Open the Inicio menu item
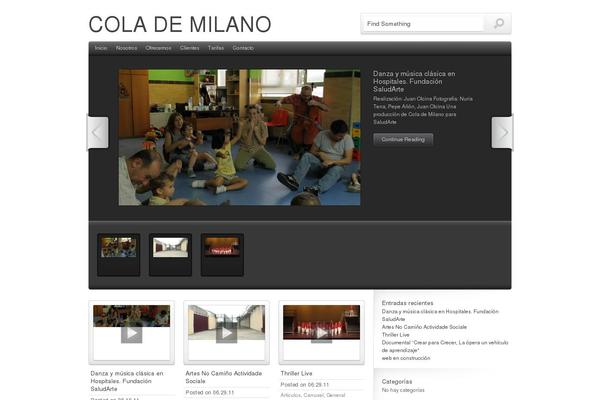The height and width of the screenshot is (400, 600). [101, 48]
